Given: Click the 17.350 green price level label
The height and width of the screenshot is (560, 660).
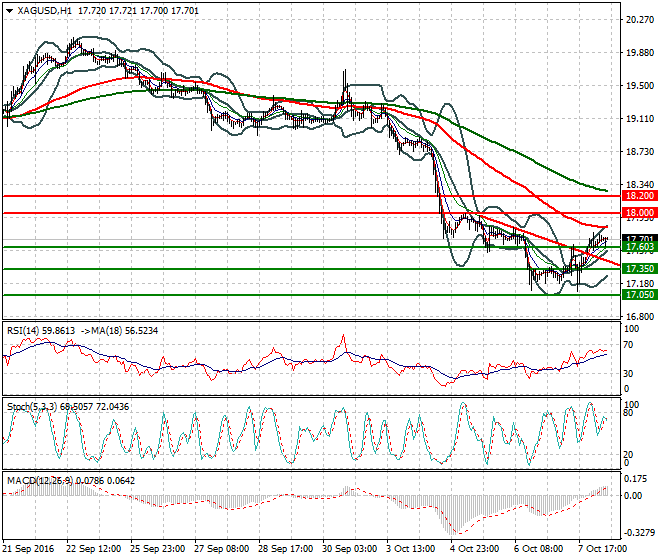Looking at the screenshot, I should (x=639, y=269).
